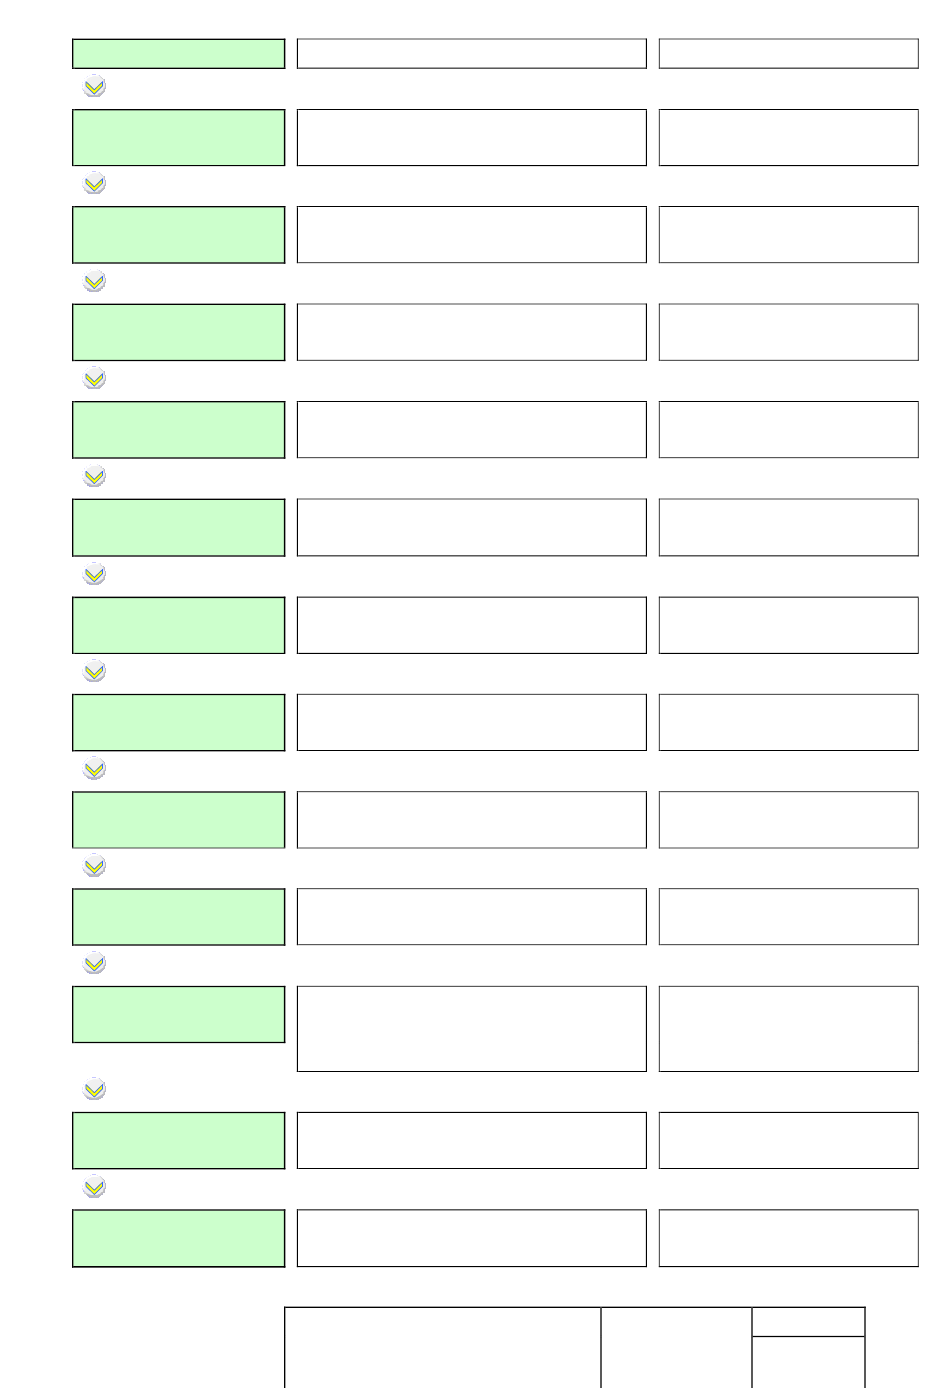Click the tallest right-hand white box

click(789, 1029)
